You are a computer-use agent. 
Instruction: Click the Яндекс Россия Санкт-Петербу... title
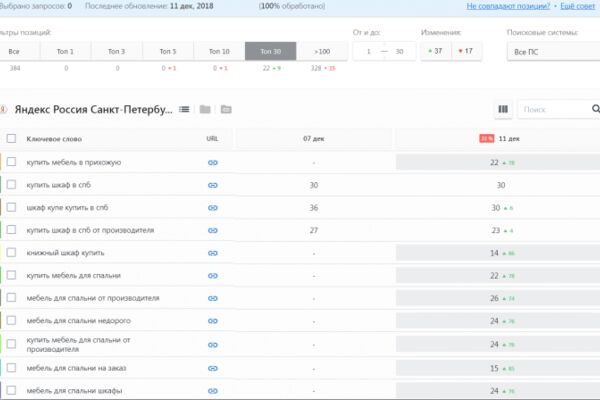(x=93, y=109)
